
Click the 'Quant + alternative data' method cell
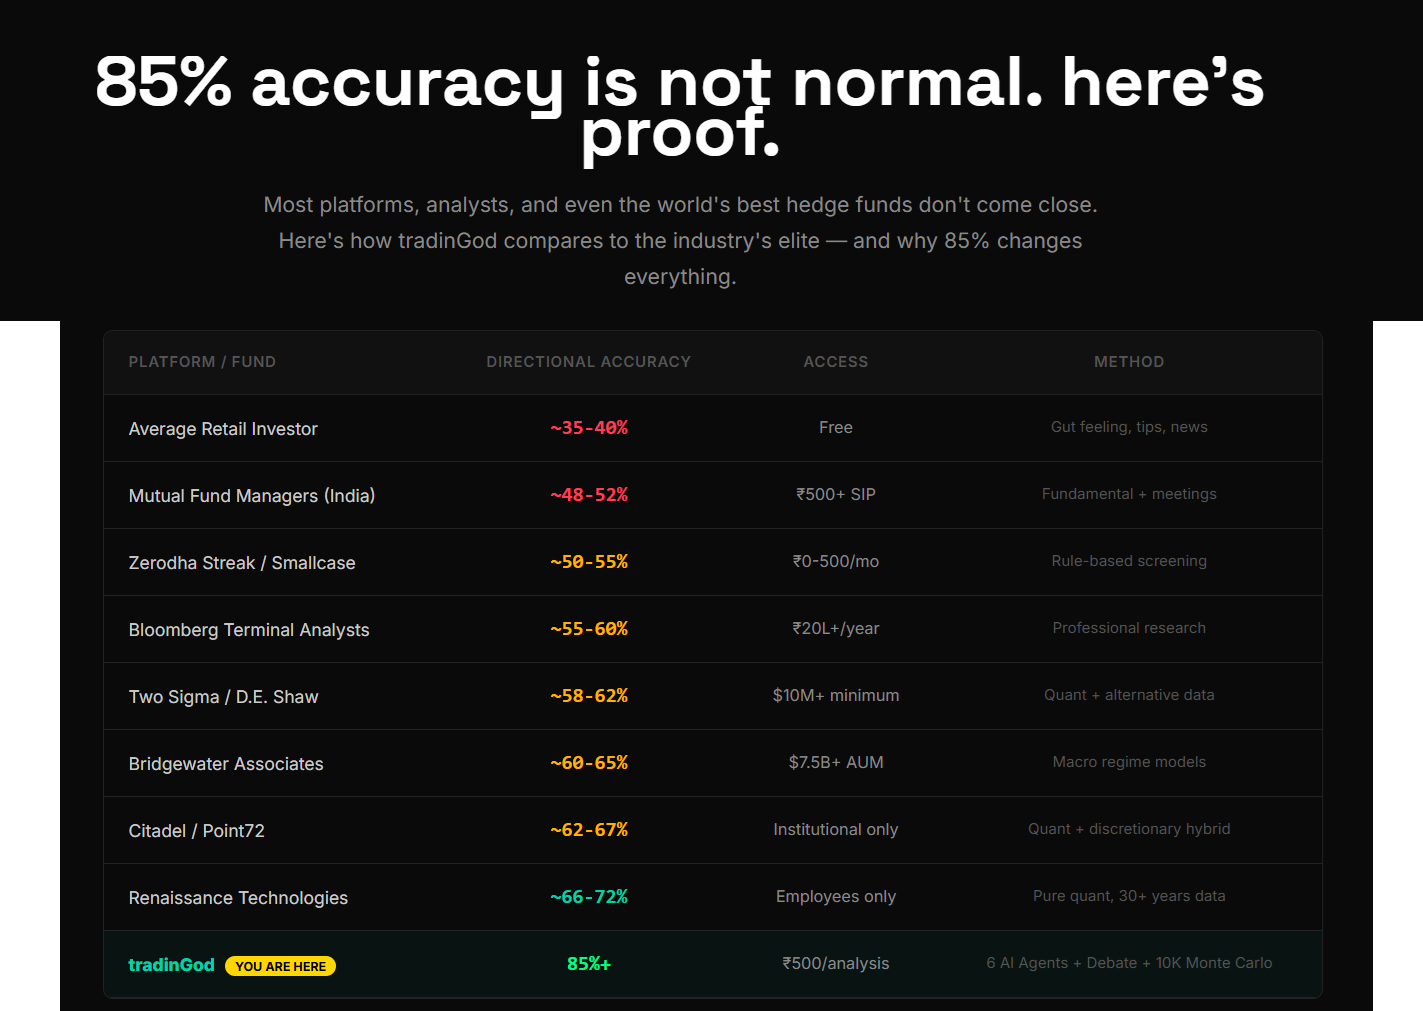(1129, 695)
